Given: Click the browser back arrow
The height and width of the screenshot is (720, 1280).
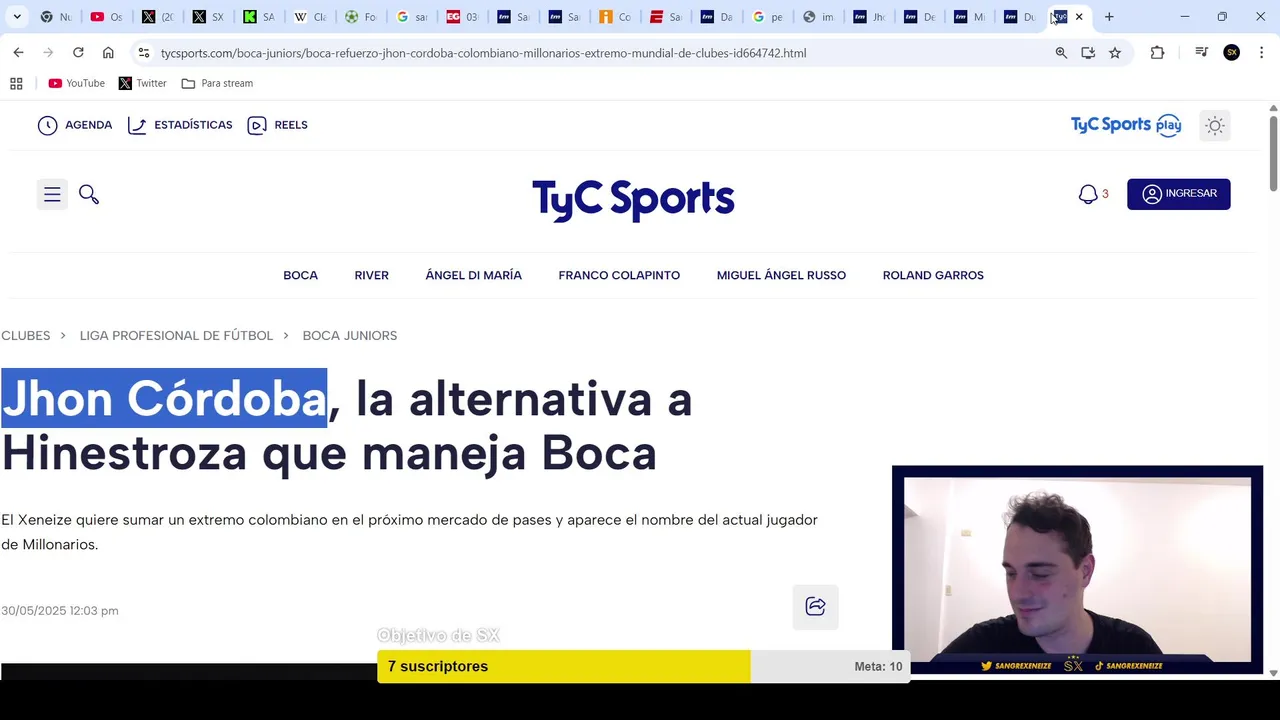Looking at the screenshot, I should (x=18, y=53).
